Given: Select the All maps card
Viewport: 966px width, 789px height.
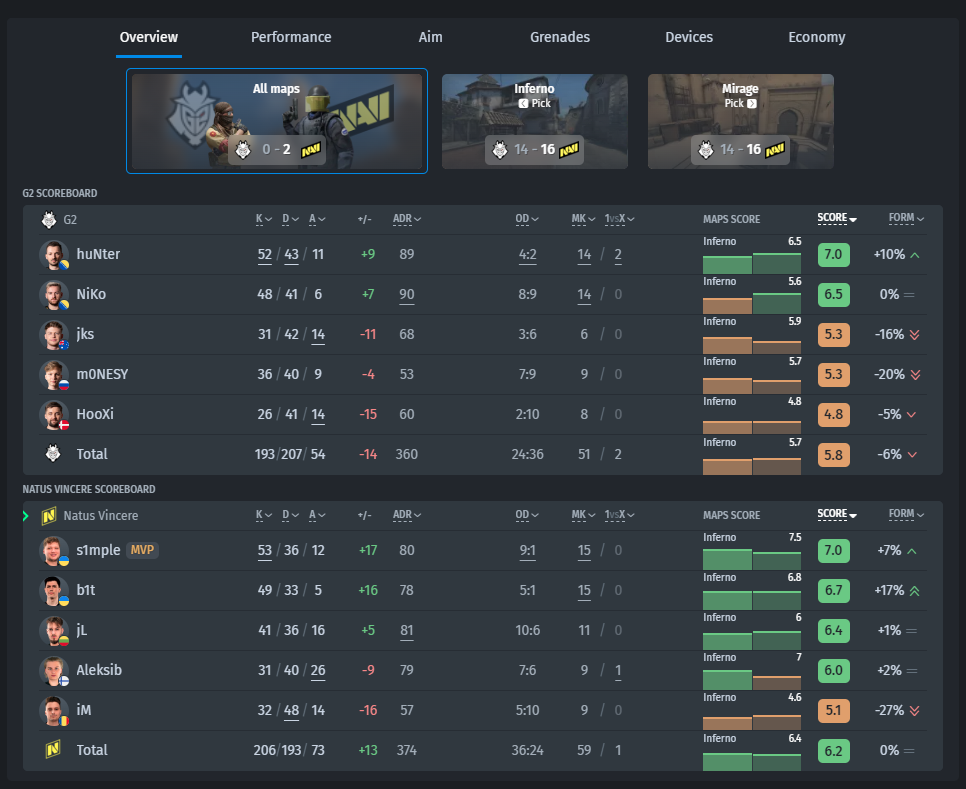Looking at the screenshot, I should [x=277, y=121].
